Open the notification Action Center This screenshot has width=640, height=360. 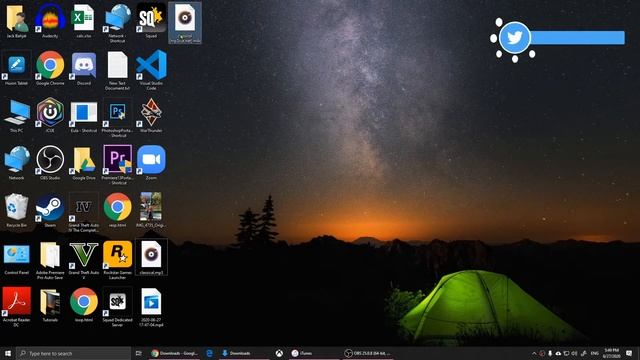point(629,353)
